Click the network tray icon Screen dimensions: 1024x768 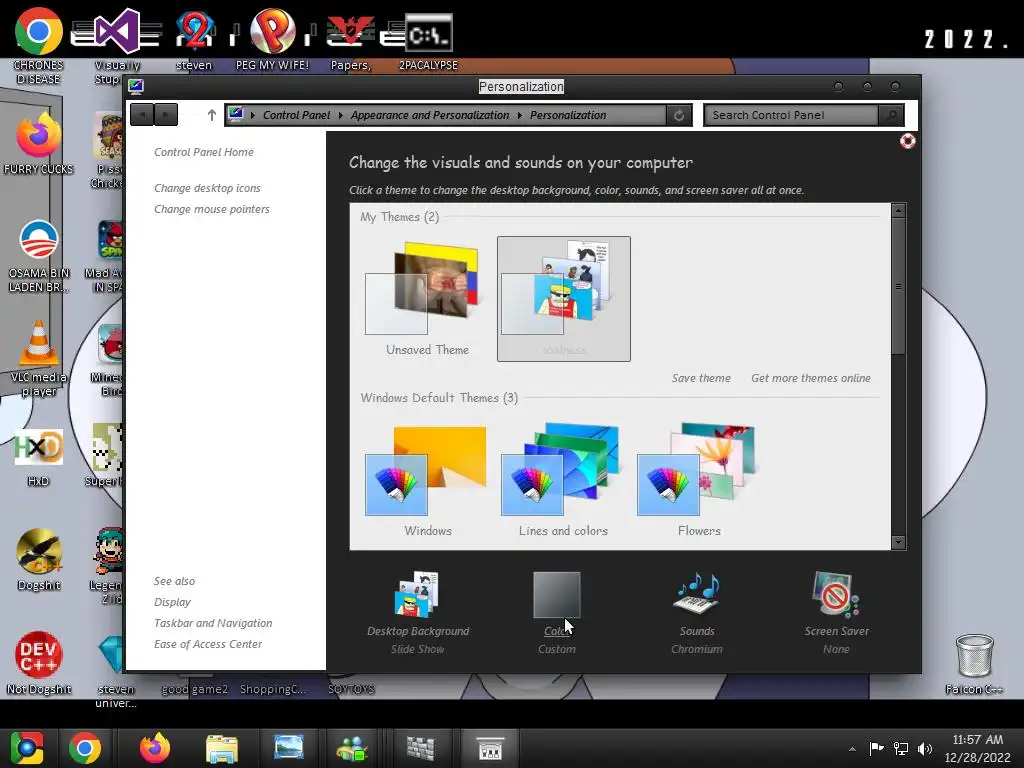(901, 748)
